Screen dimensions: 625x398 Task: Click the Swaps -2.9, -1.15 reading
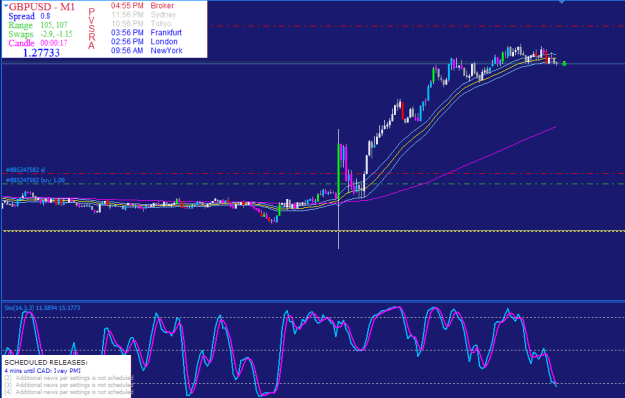point(40,34)
